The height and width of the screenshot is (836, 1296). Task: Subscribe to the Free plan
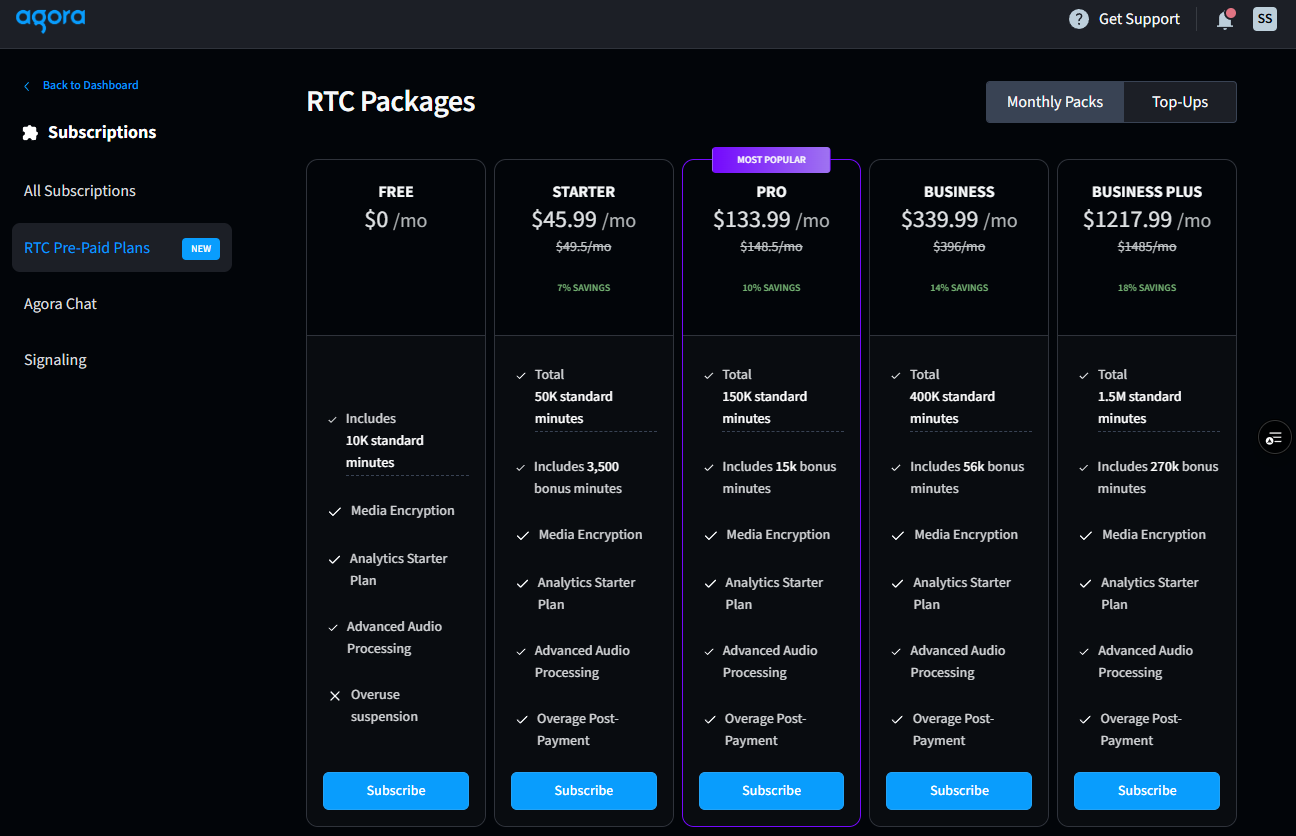pyautogui.click(x=396, y=790)
